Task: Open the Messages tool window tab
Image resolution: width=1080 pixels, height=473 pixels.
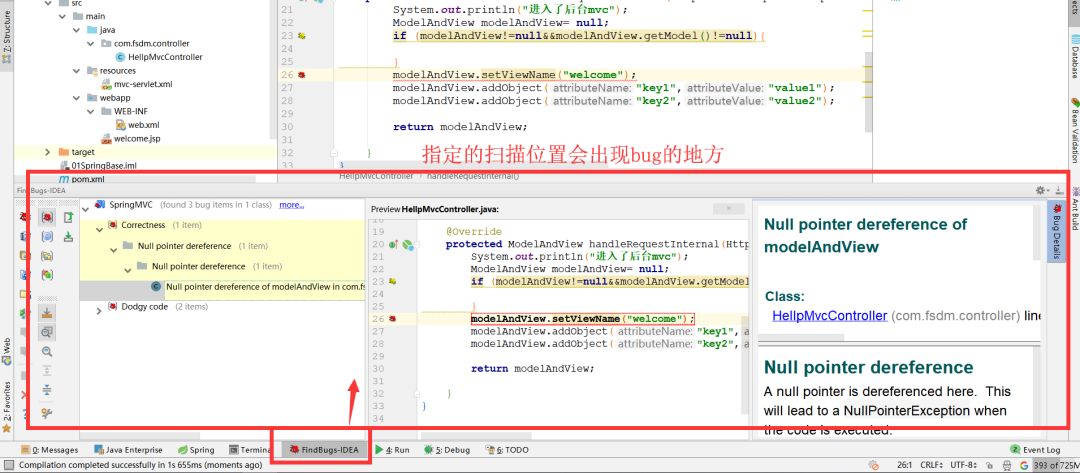Action: click(x=50, y=450)
